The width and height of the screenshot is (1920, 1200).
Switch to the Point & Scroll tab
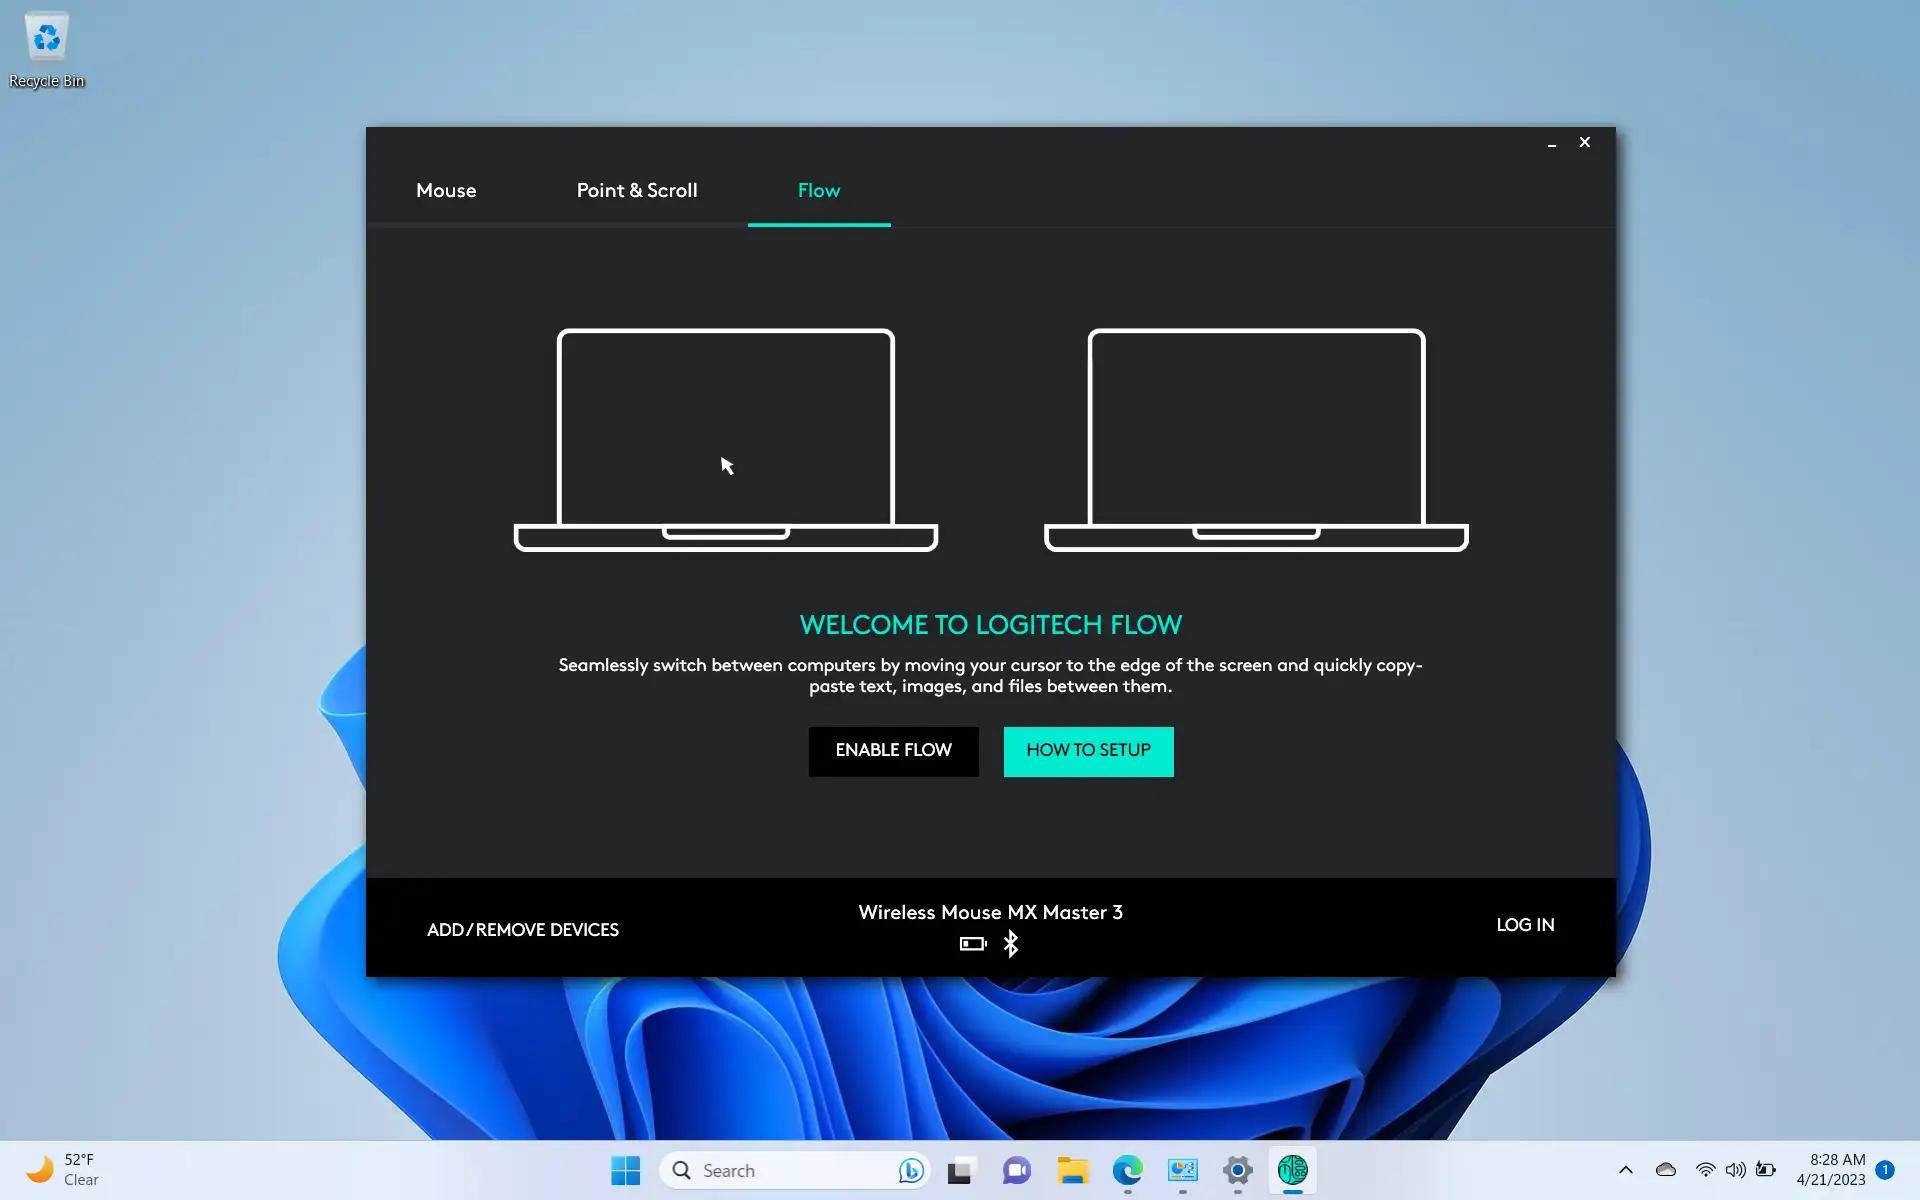[x=637, y=190]
